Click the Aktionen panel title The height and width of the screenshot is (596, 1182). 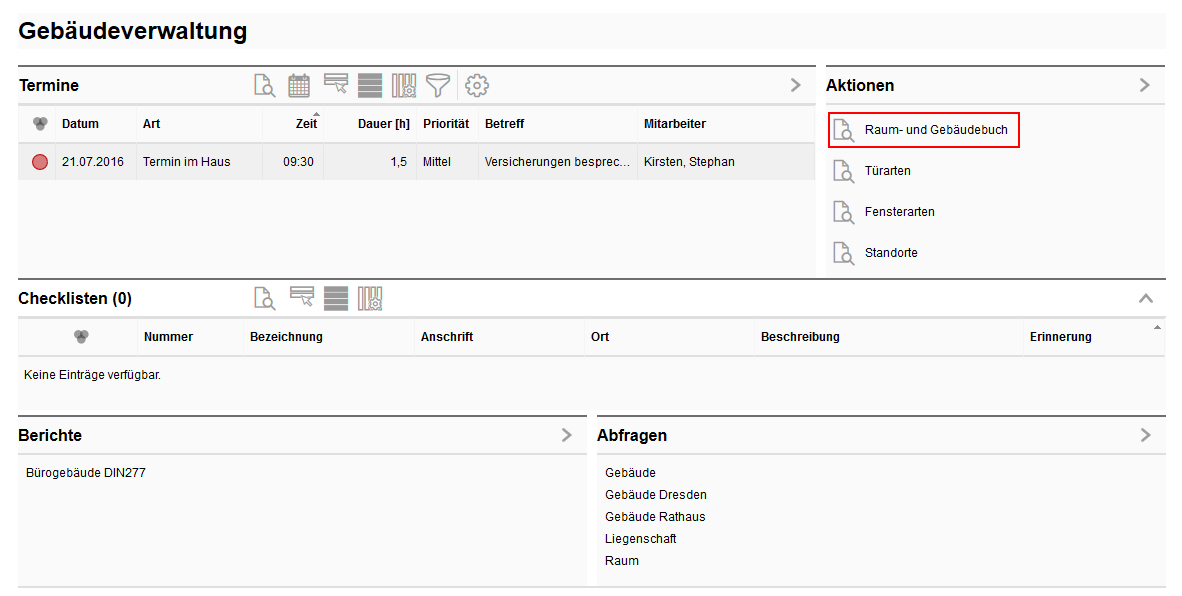(860, 85)
